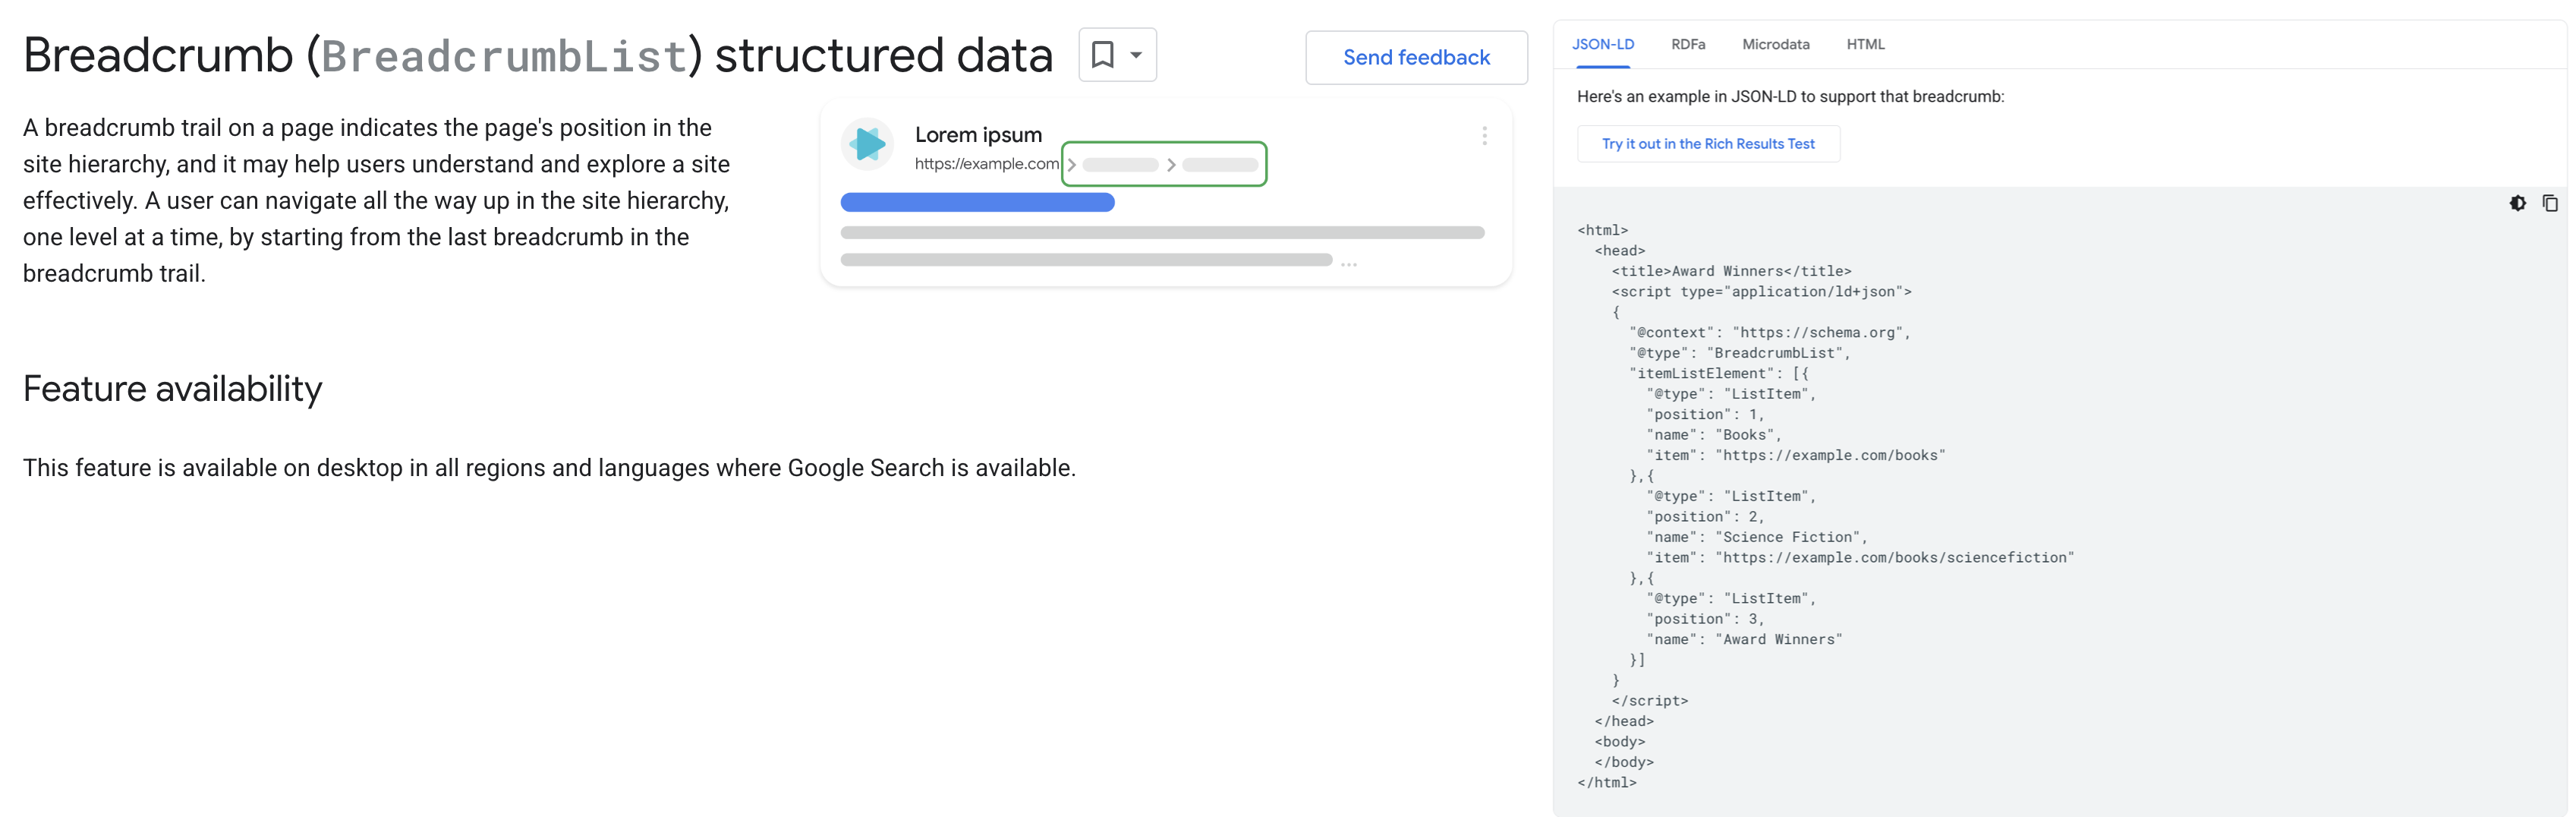Screen dimensions: 2576x817
Task: Click the https://example.com URL in the preview
Action: 986,164
